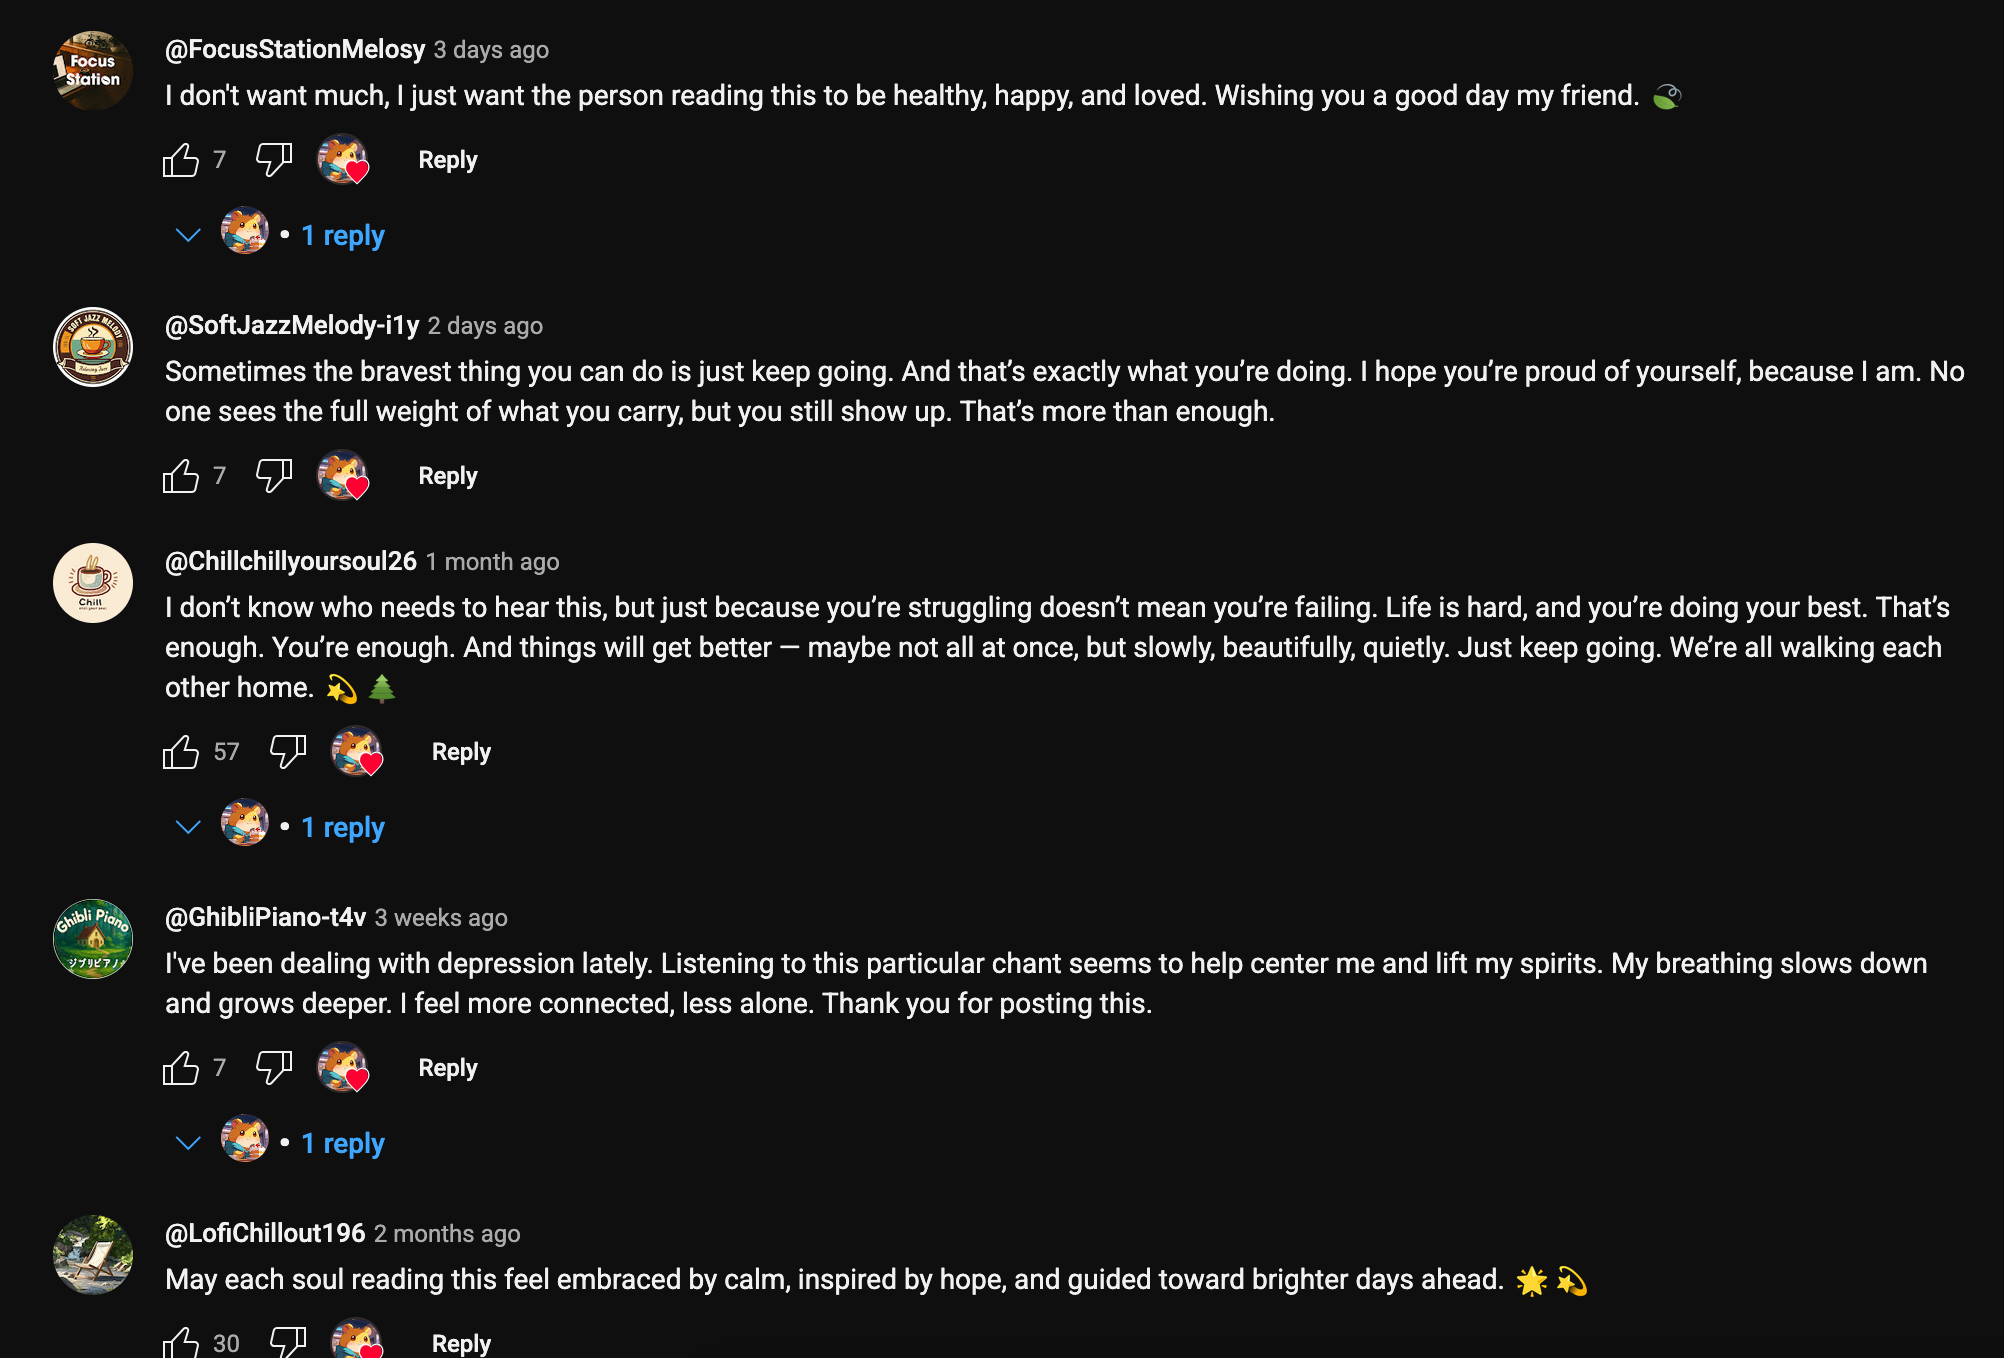Image resolution: width=2004 pixels, height=1358 pixels.
Task: Open the @LofiChillout196 channel link
Action: pyautogui.click(x=265, y=1234)
